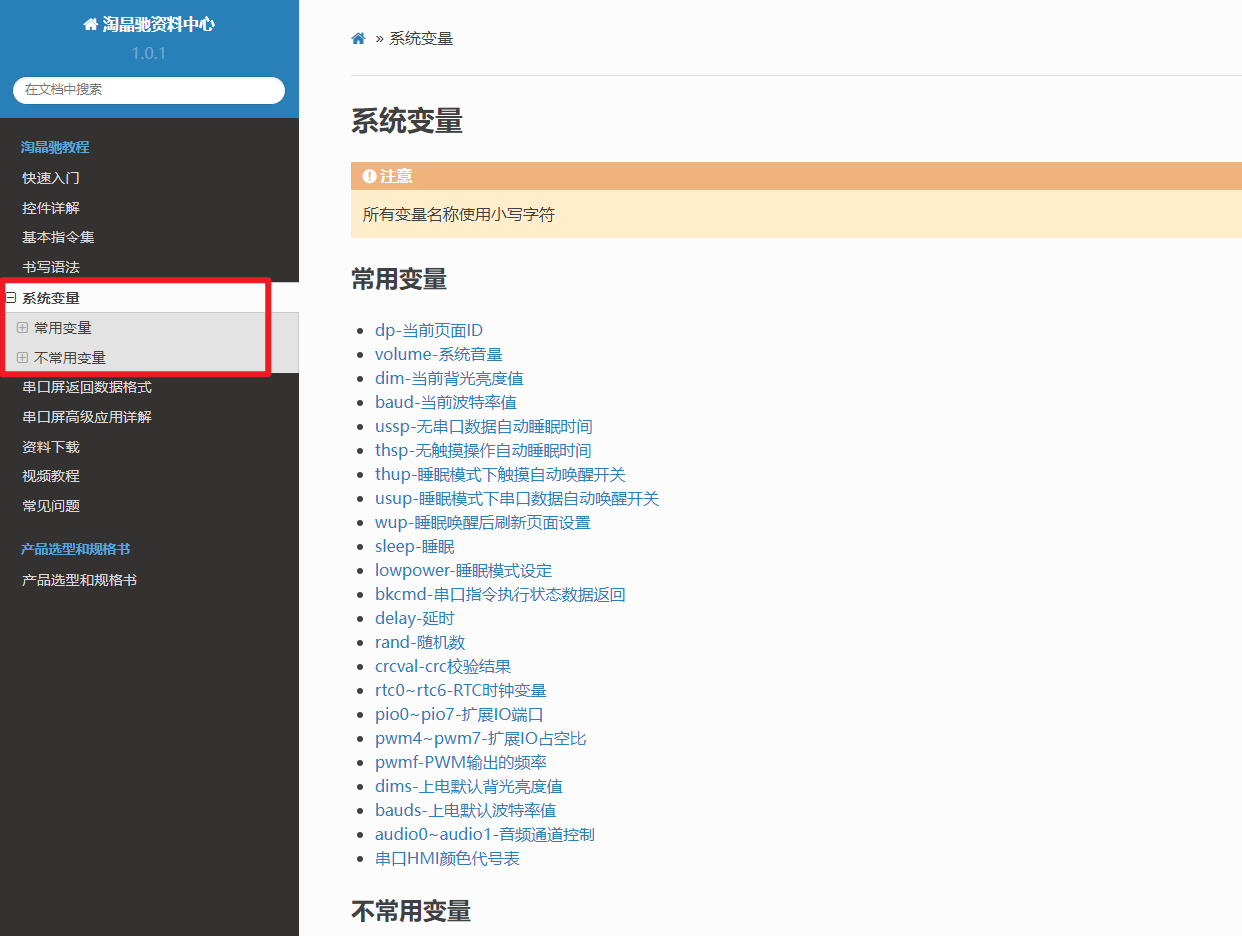This screenshot has height=936, width=1242.
Task: Click the home icon in the breadcrumb
Action: click(x=358, y=39)
